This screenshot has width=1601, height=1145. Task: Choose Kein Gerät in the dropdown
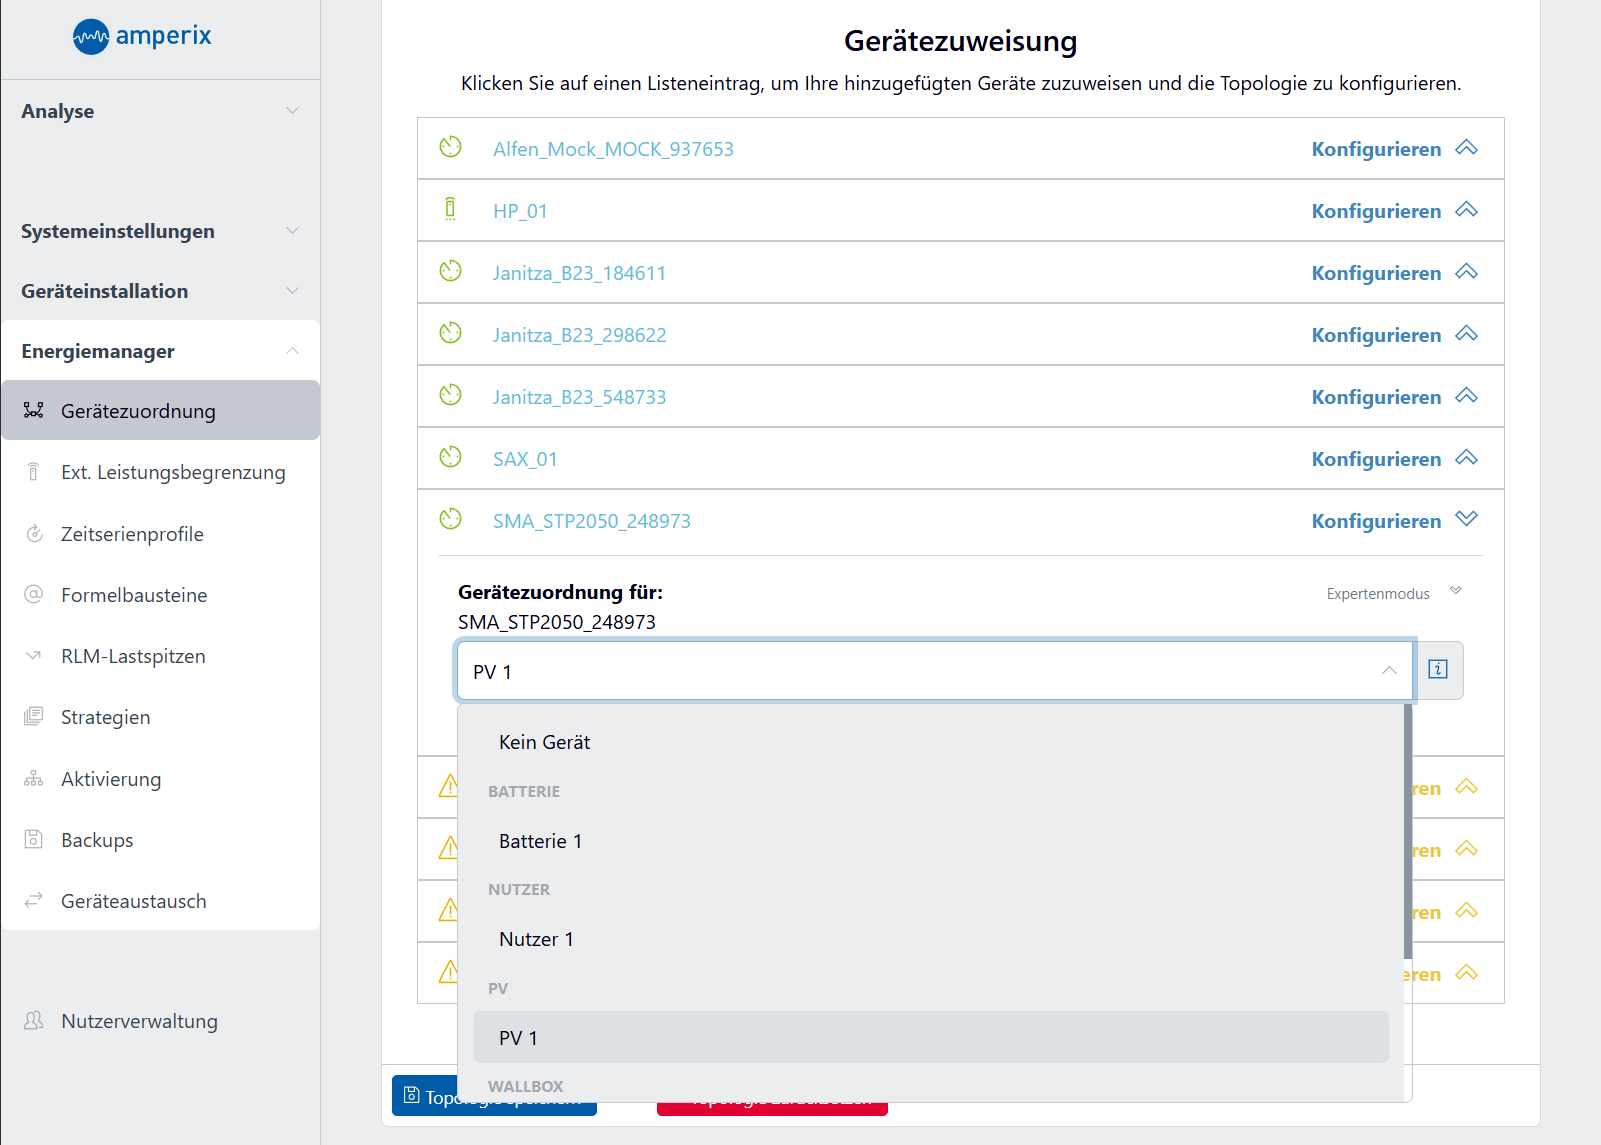pyautogui.click(x=544, y=742)
